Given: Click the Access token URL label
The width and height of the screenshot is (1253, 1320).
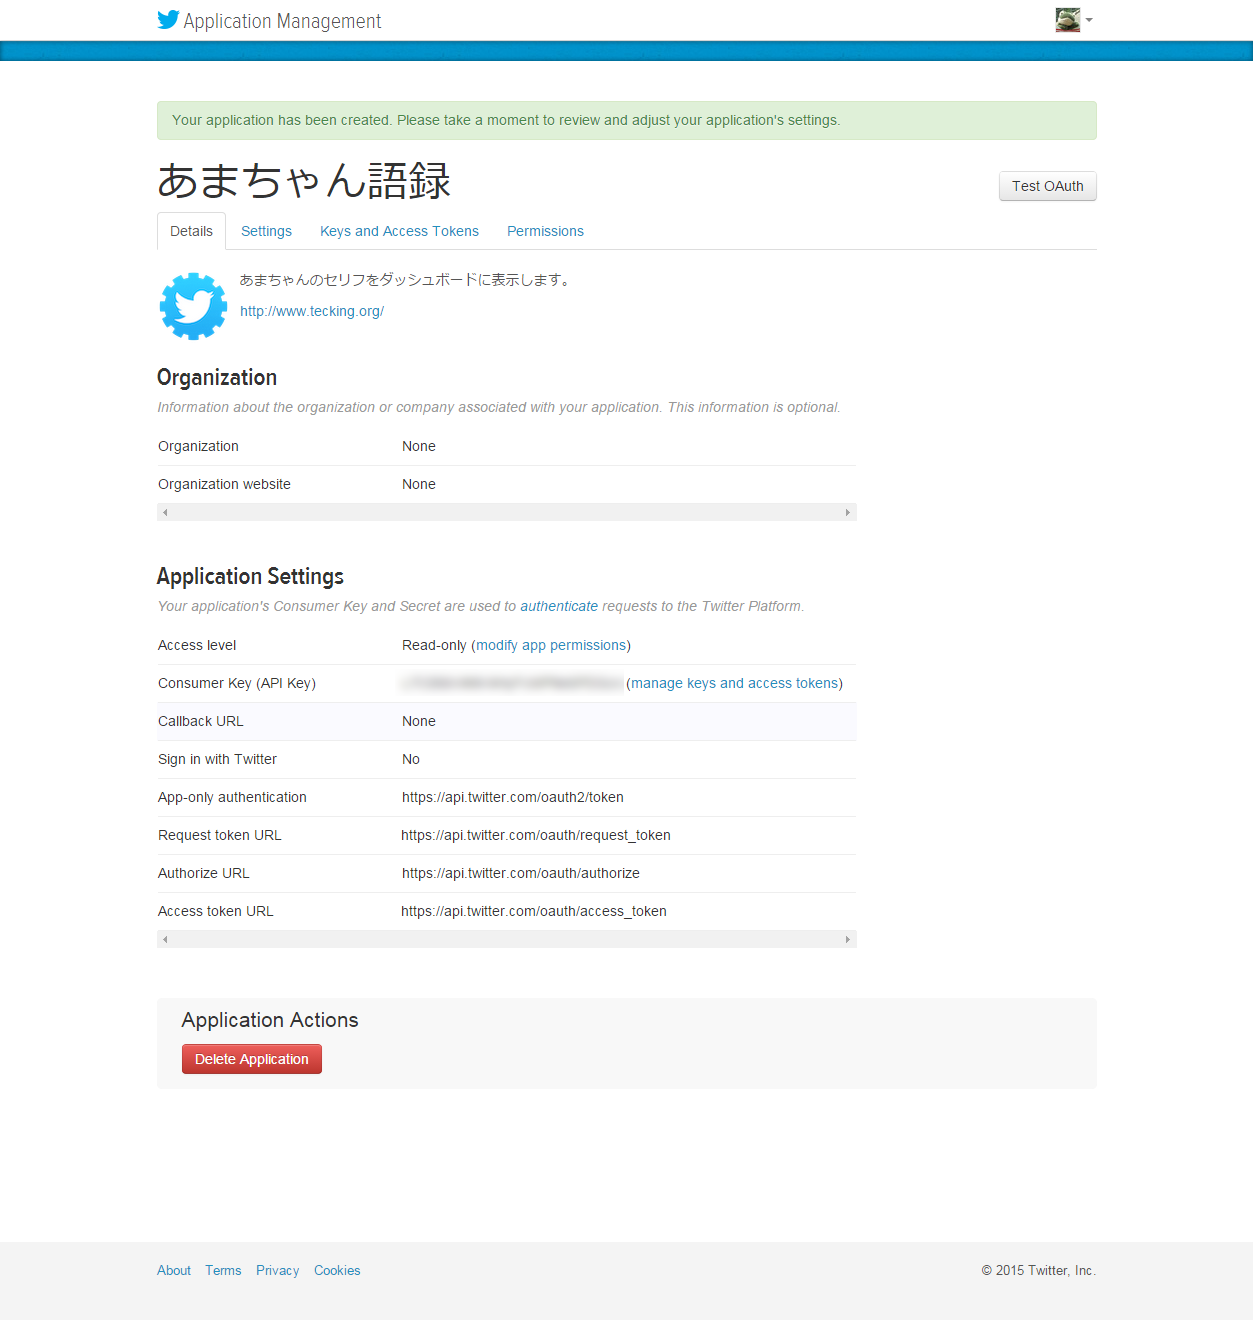Looking at the screenshot, I should (216, 911).
